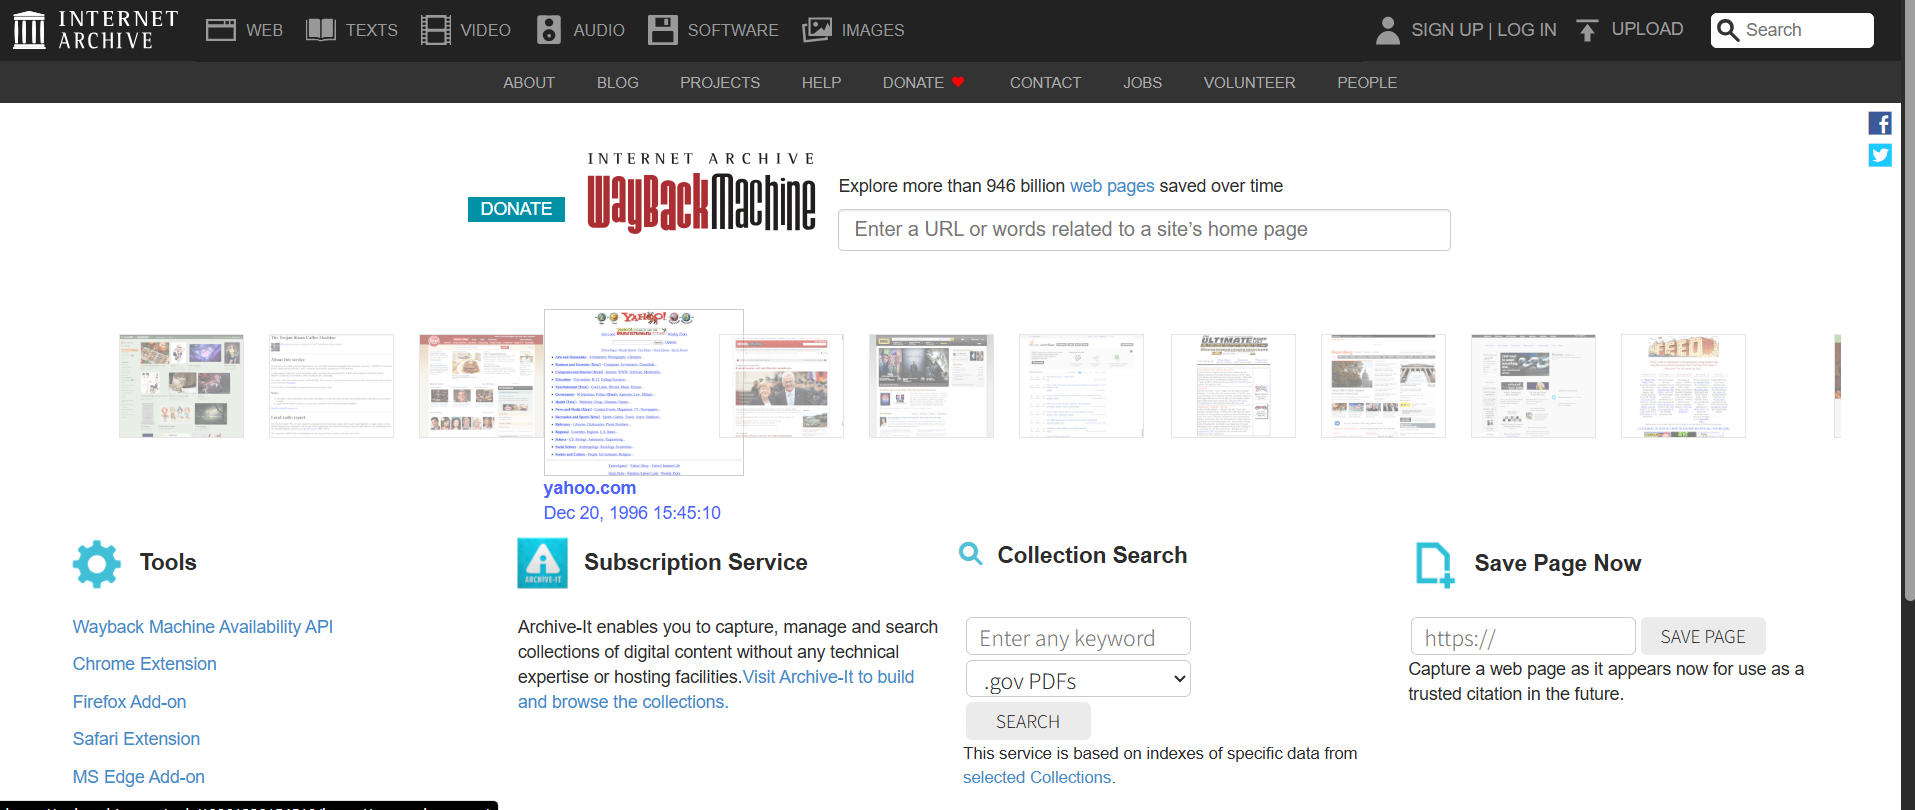
Task: Click the Save Page Now heading
Action: coord(1557,563)
